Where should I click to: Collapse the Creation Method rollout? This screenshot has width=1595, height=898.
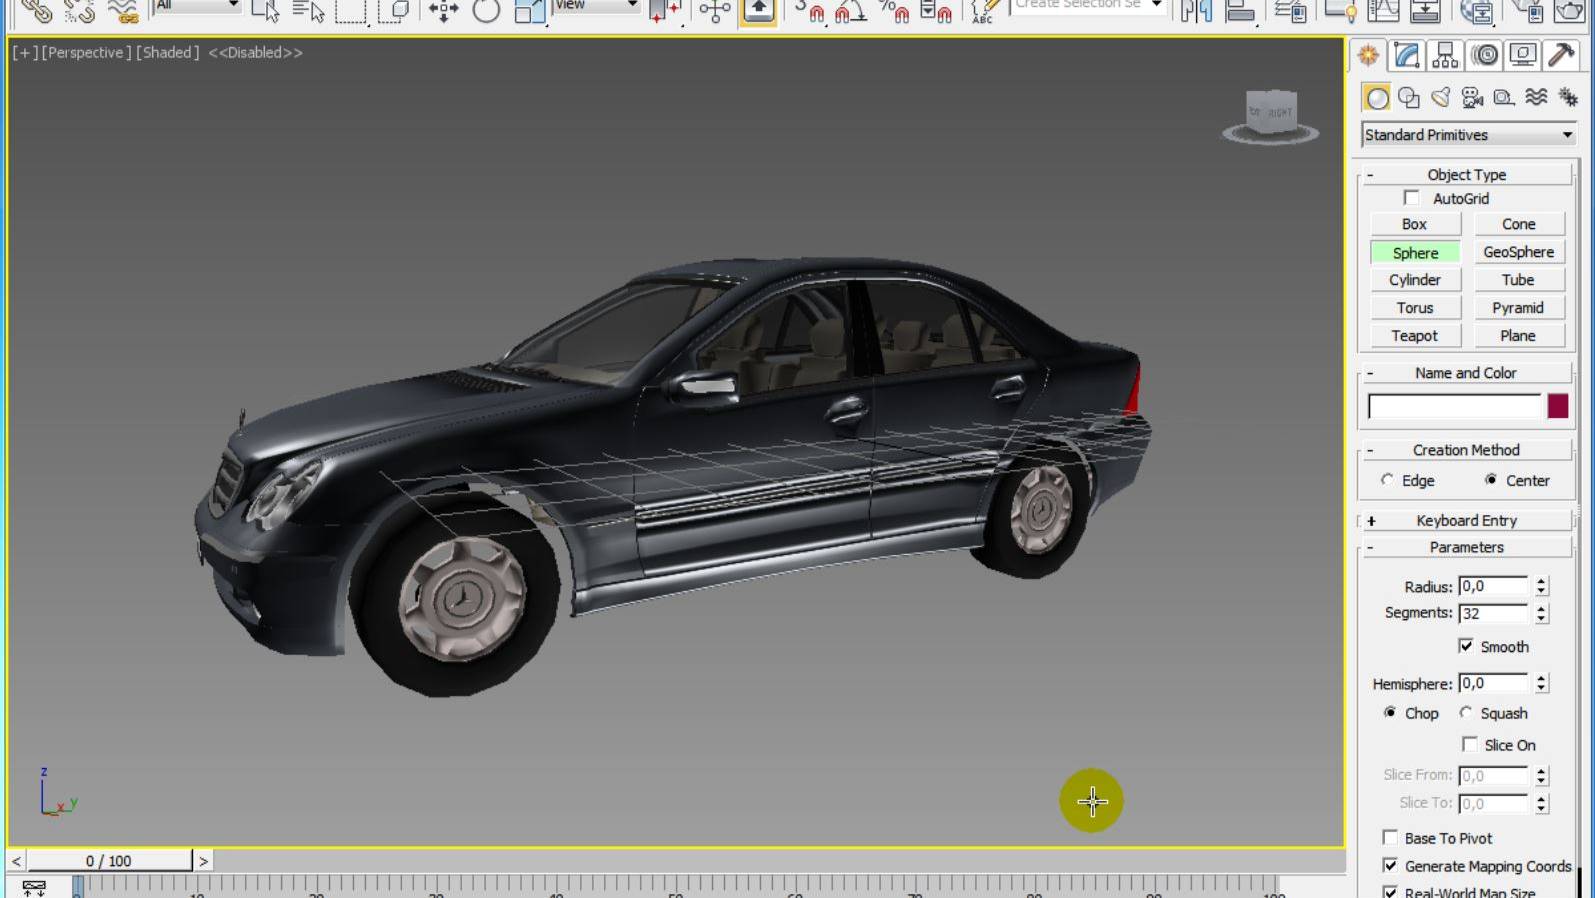pyautogui.click(x=1466, y=450)
